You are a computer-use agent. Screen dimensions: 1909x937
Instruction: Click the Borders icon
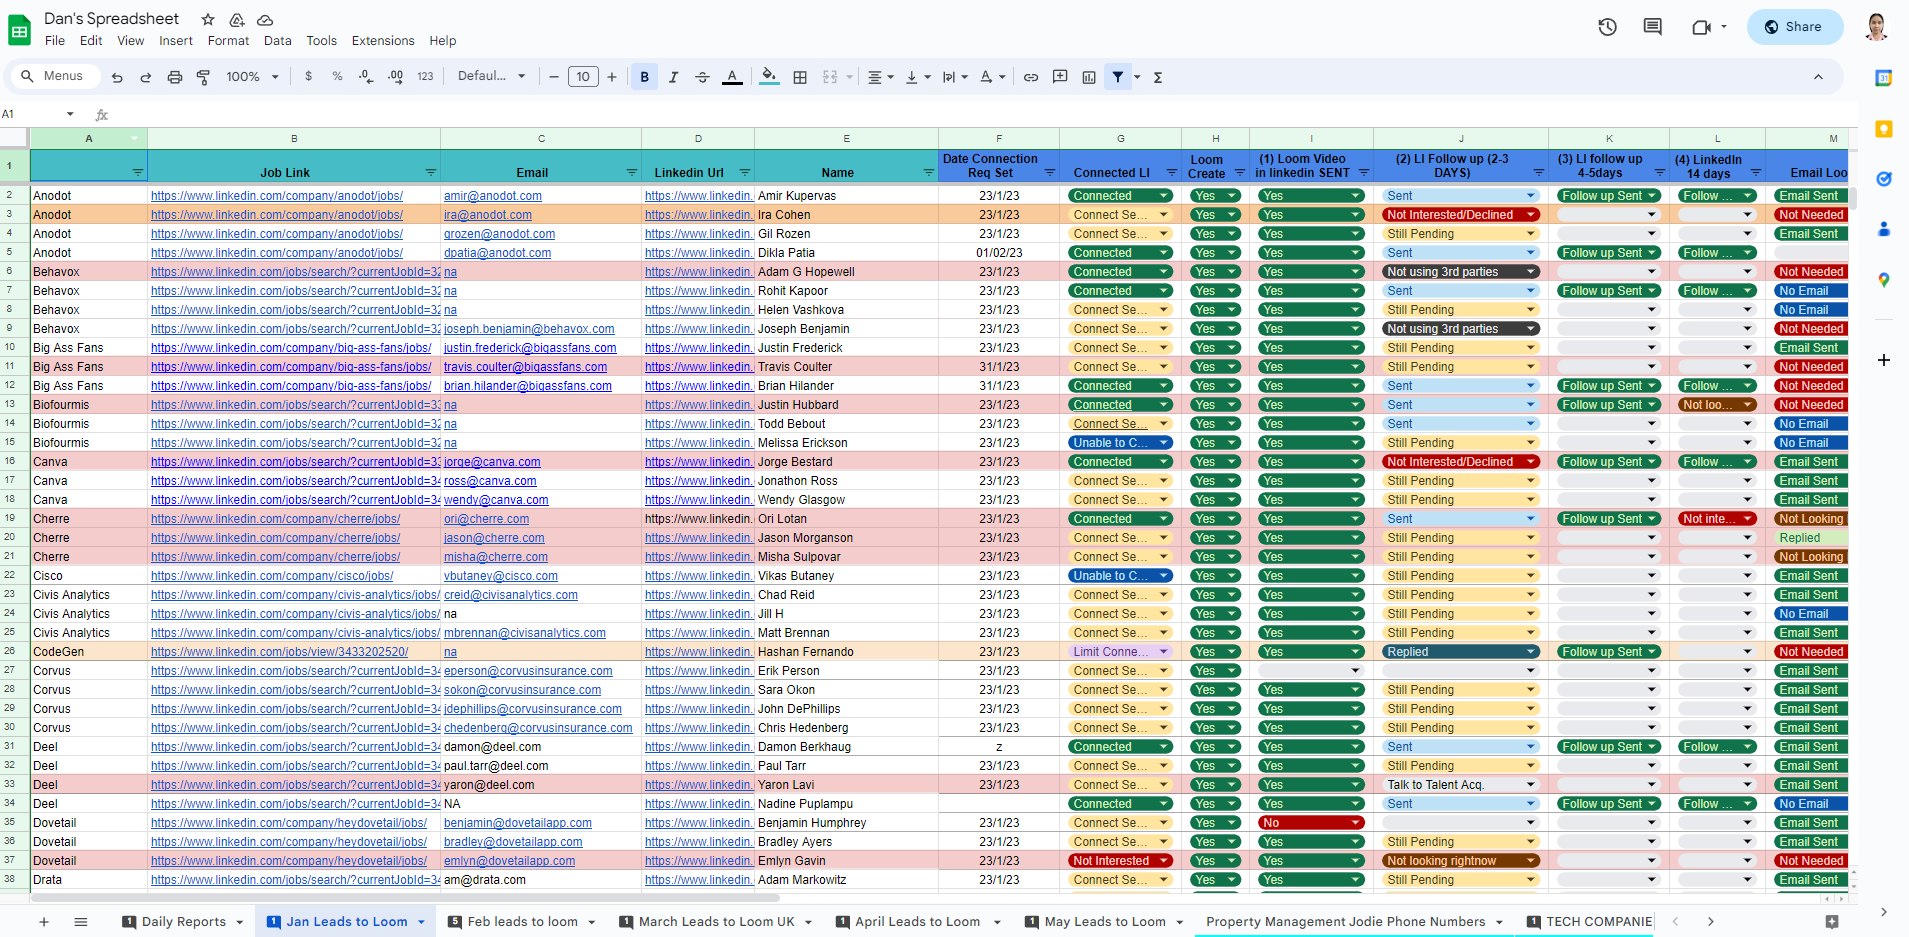click(x=800, y=77)
